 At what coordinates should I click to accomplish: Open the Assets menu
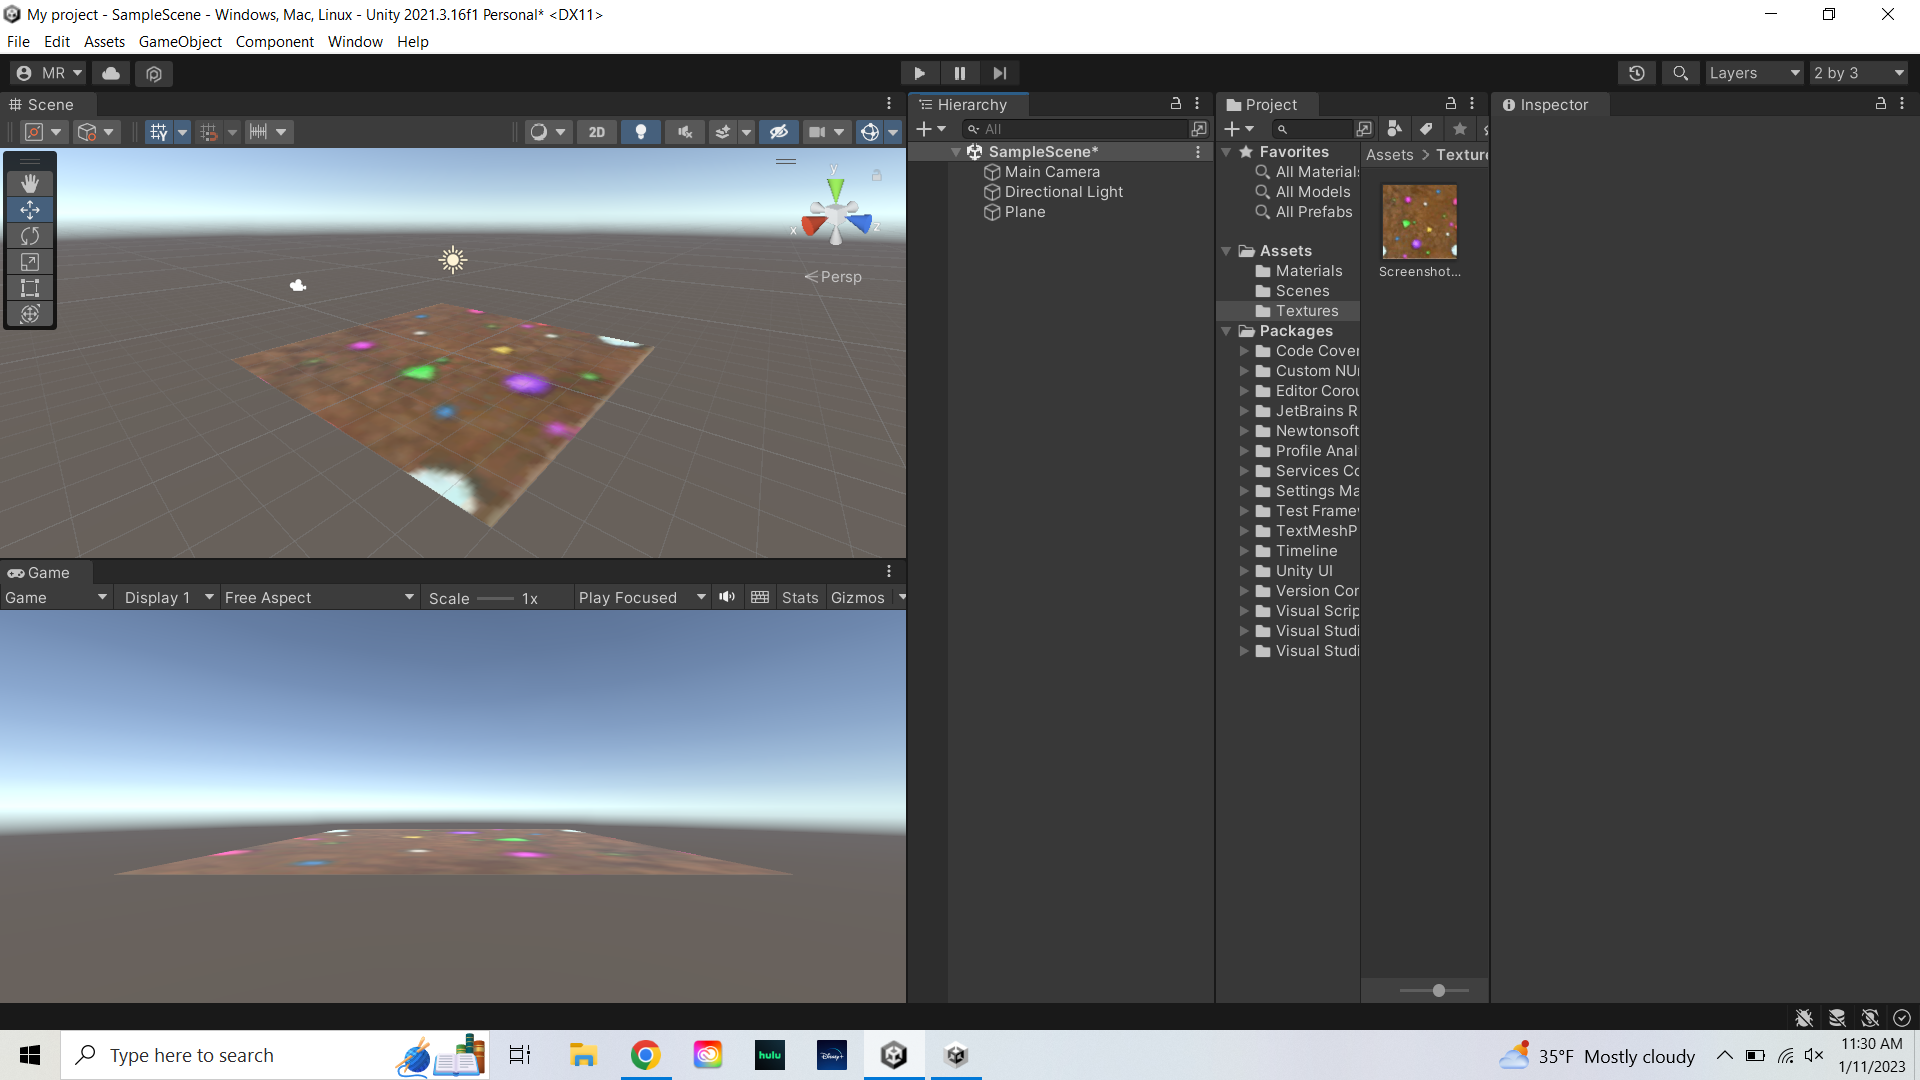pyautogui.click(x=104, y=42)
